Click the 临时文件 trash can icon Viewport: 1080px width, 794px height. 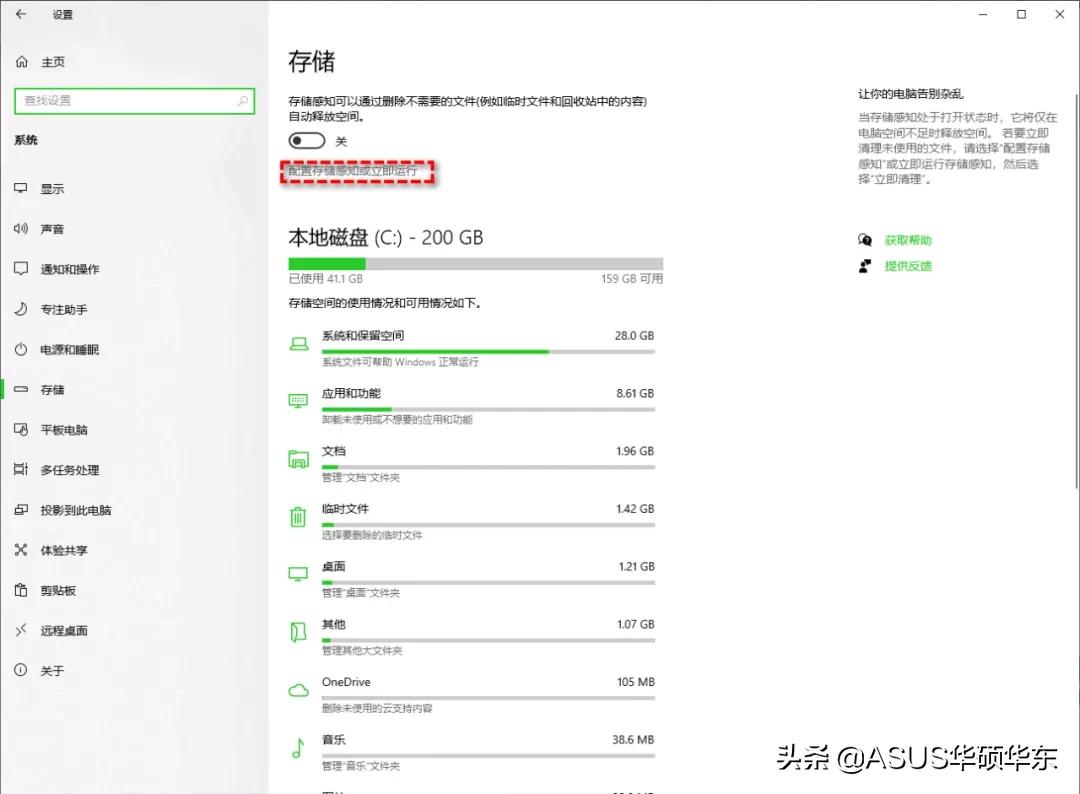(x=297, y=515)
